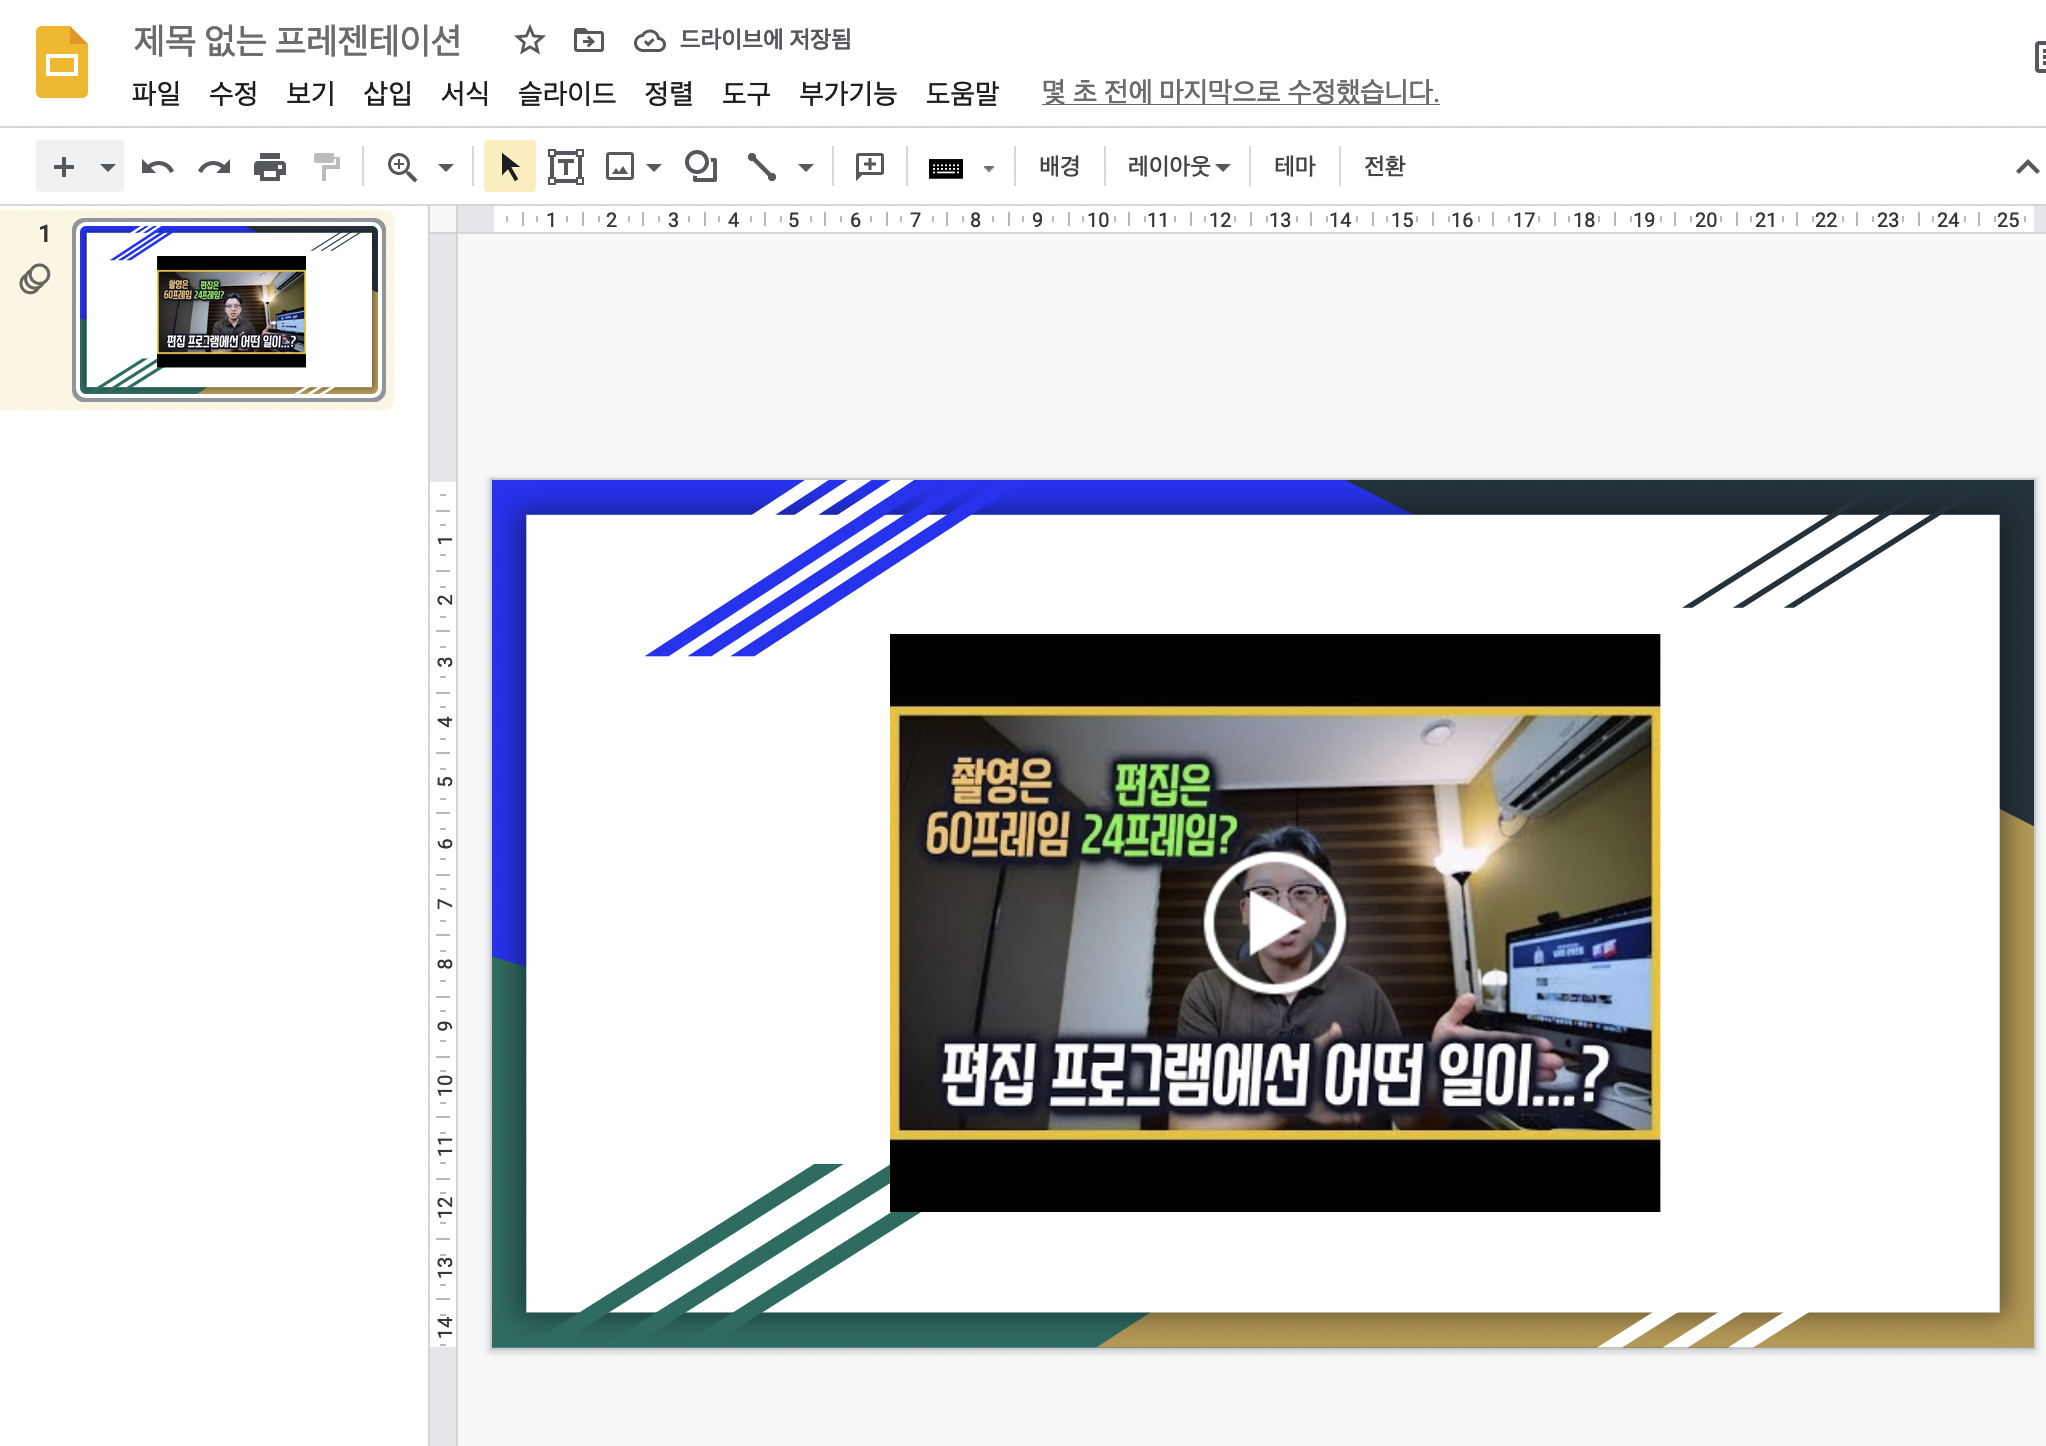Open the new slide dropdown arrow
The width and height of the screenshot is (2046, 1446).
(107, 167)
